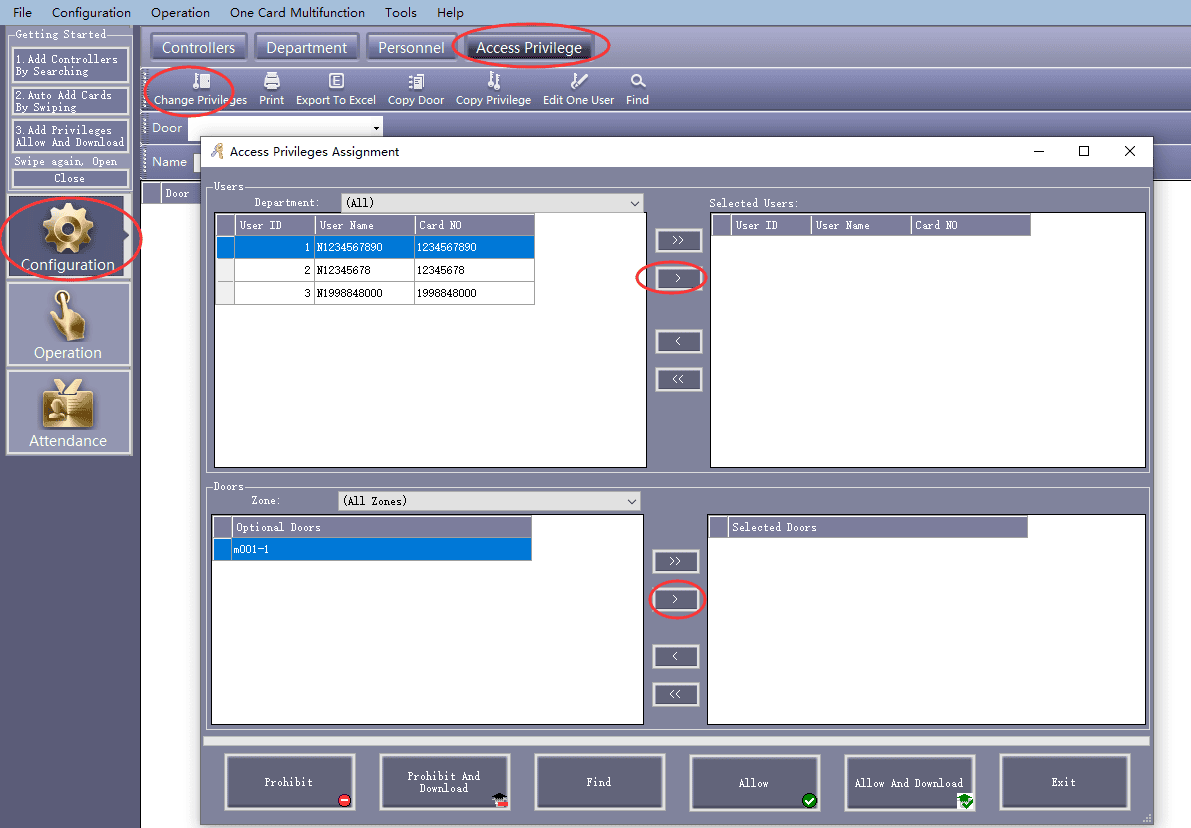The width and height of the screenshot is (1191, 828).
Task: Select the Copy Door tool
Action: (415, 90)
